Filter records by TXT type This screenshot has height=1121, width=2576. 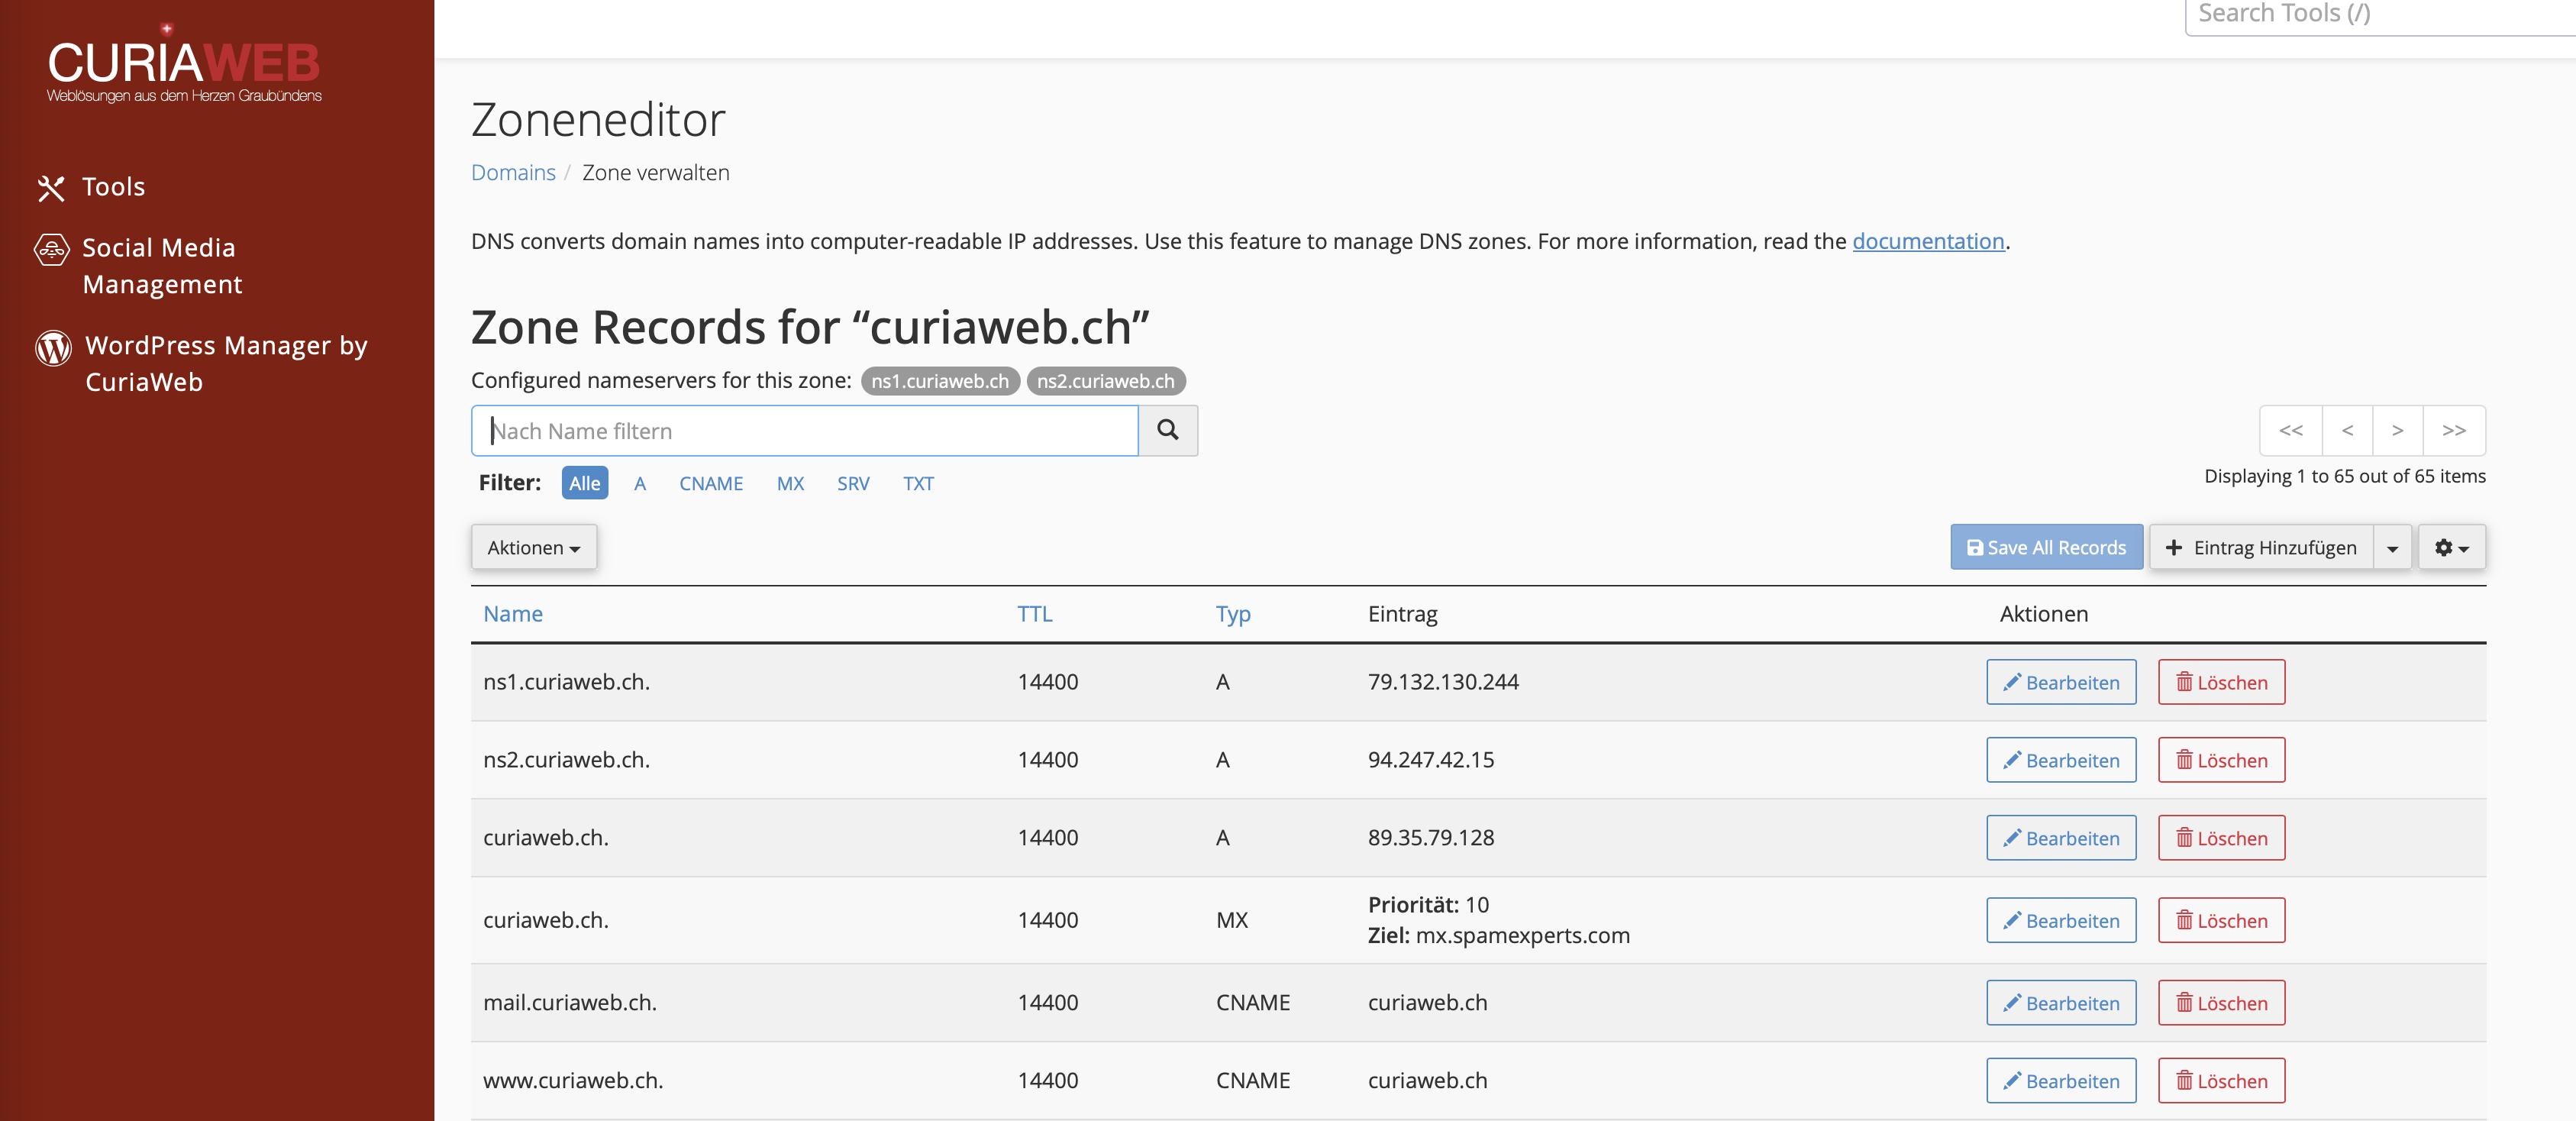point(918,483)
